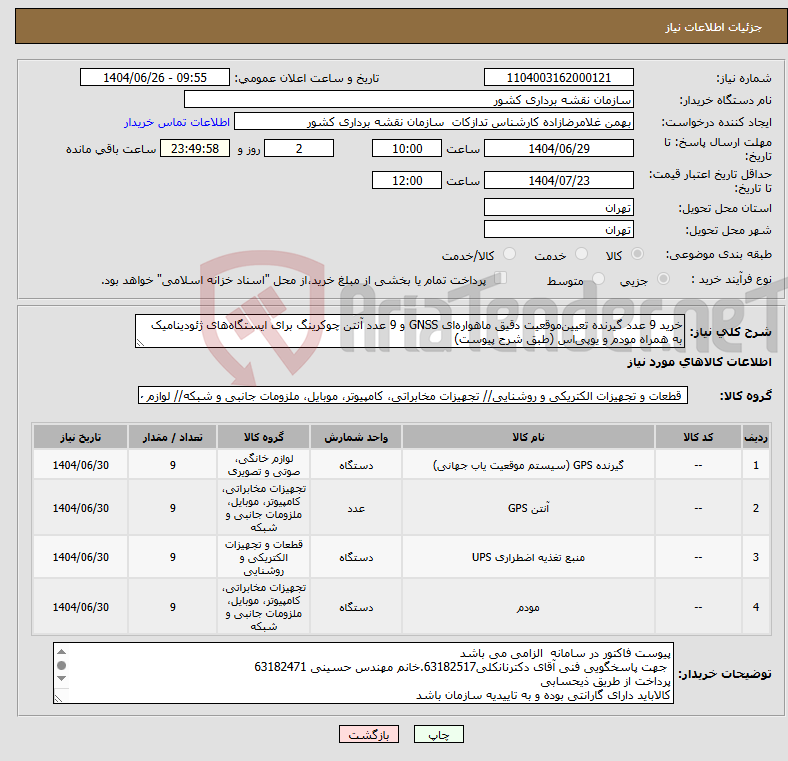Select the خدمت radio button
The width and height of the screenshot is (788, 761).
click(581, 254)
